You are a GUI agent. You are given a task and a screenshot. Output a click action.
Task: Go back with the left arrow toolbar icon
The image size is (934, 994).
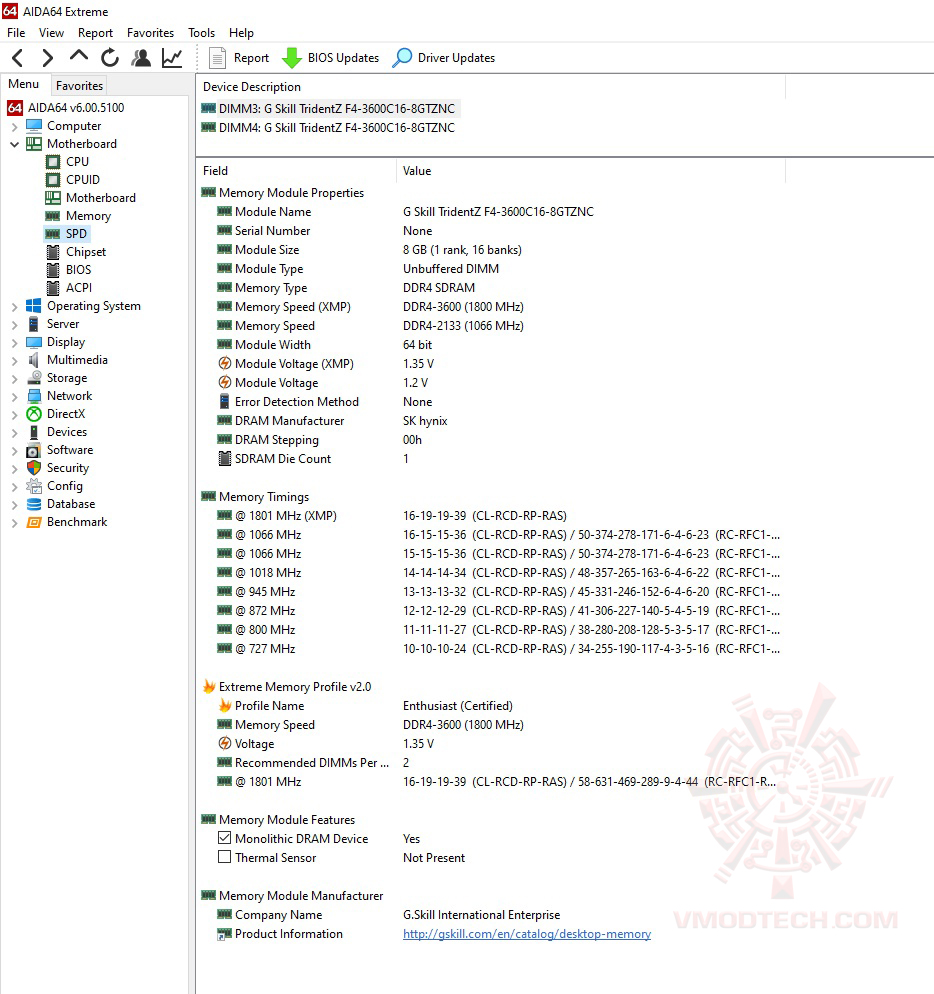point(18,58)
